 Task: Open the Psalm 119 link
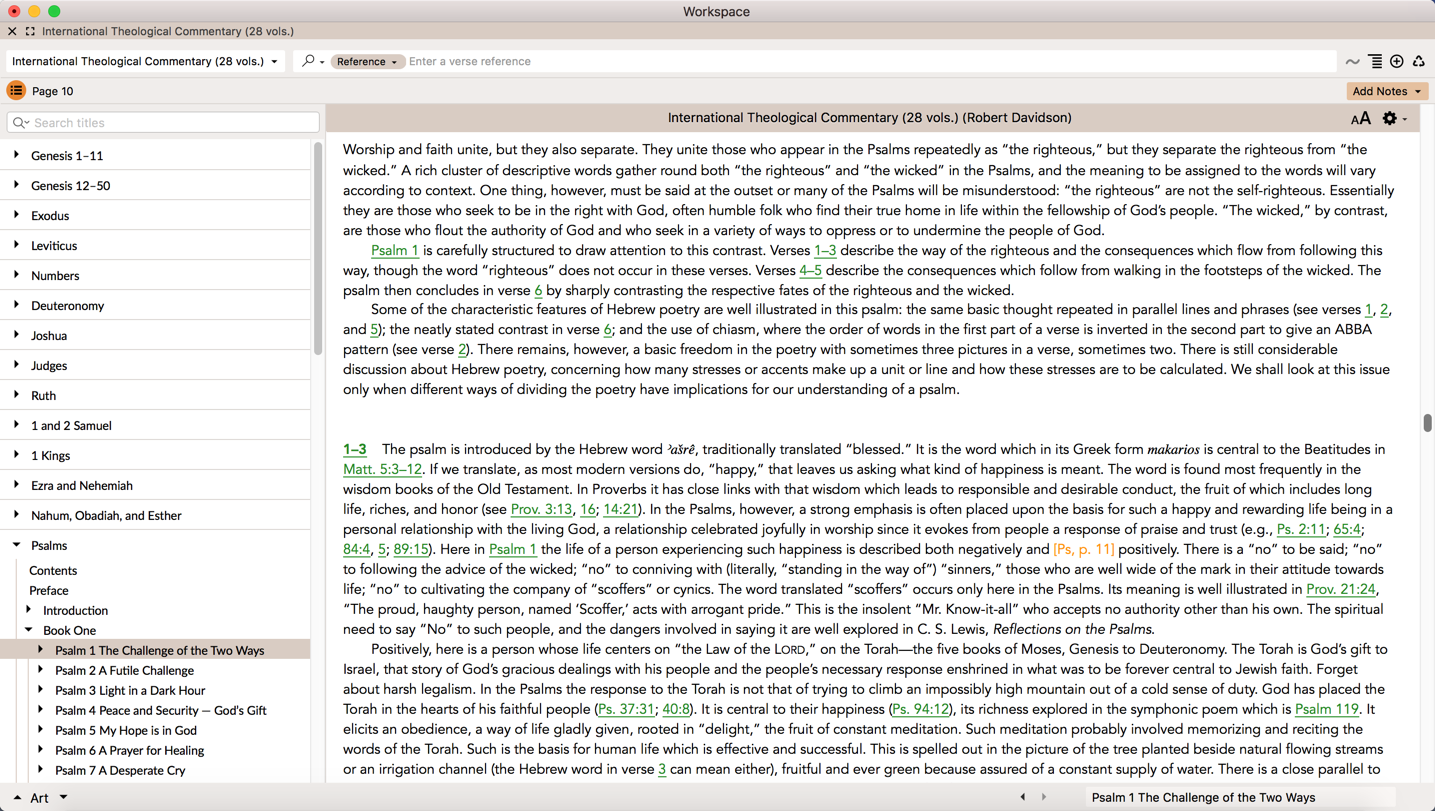1327,709
